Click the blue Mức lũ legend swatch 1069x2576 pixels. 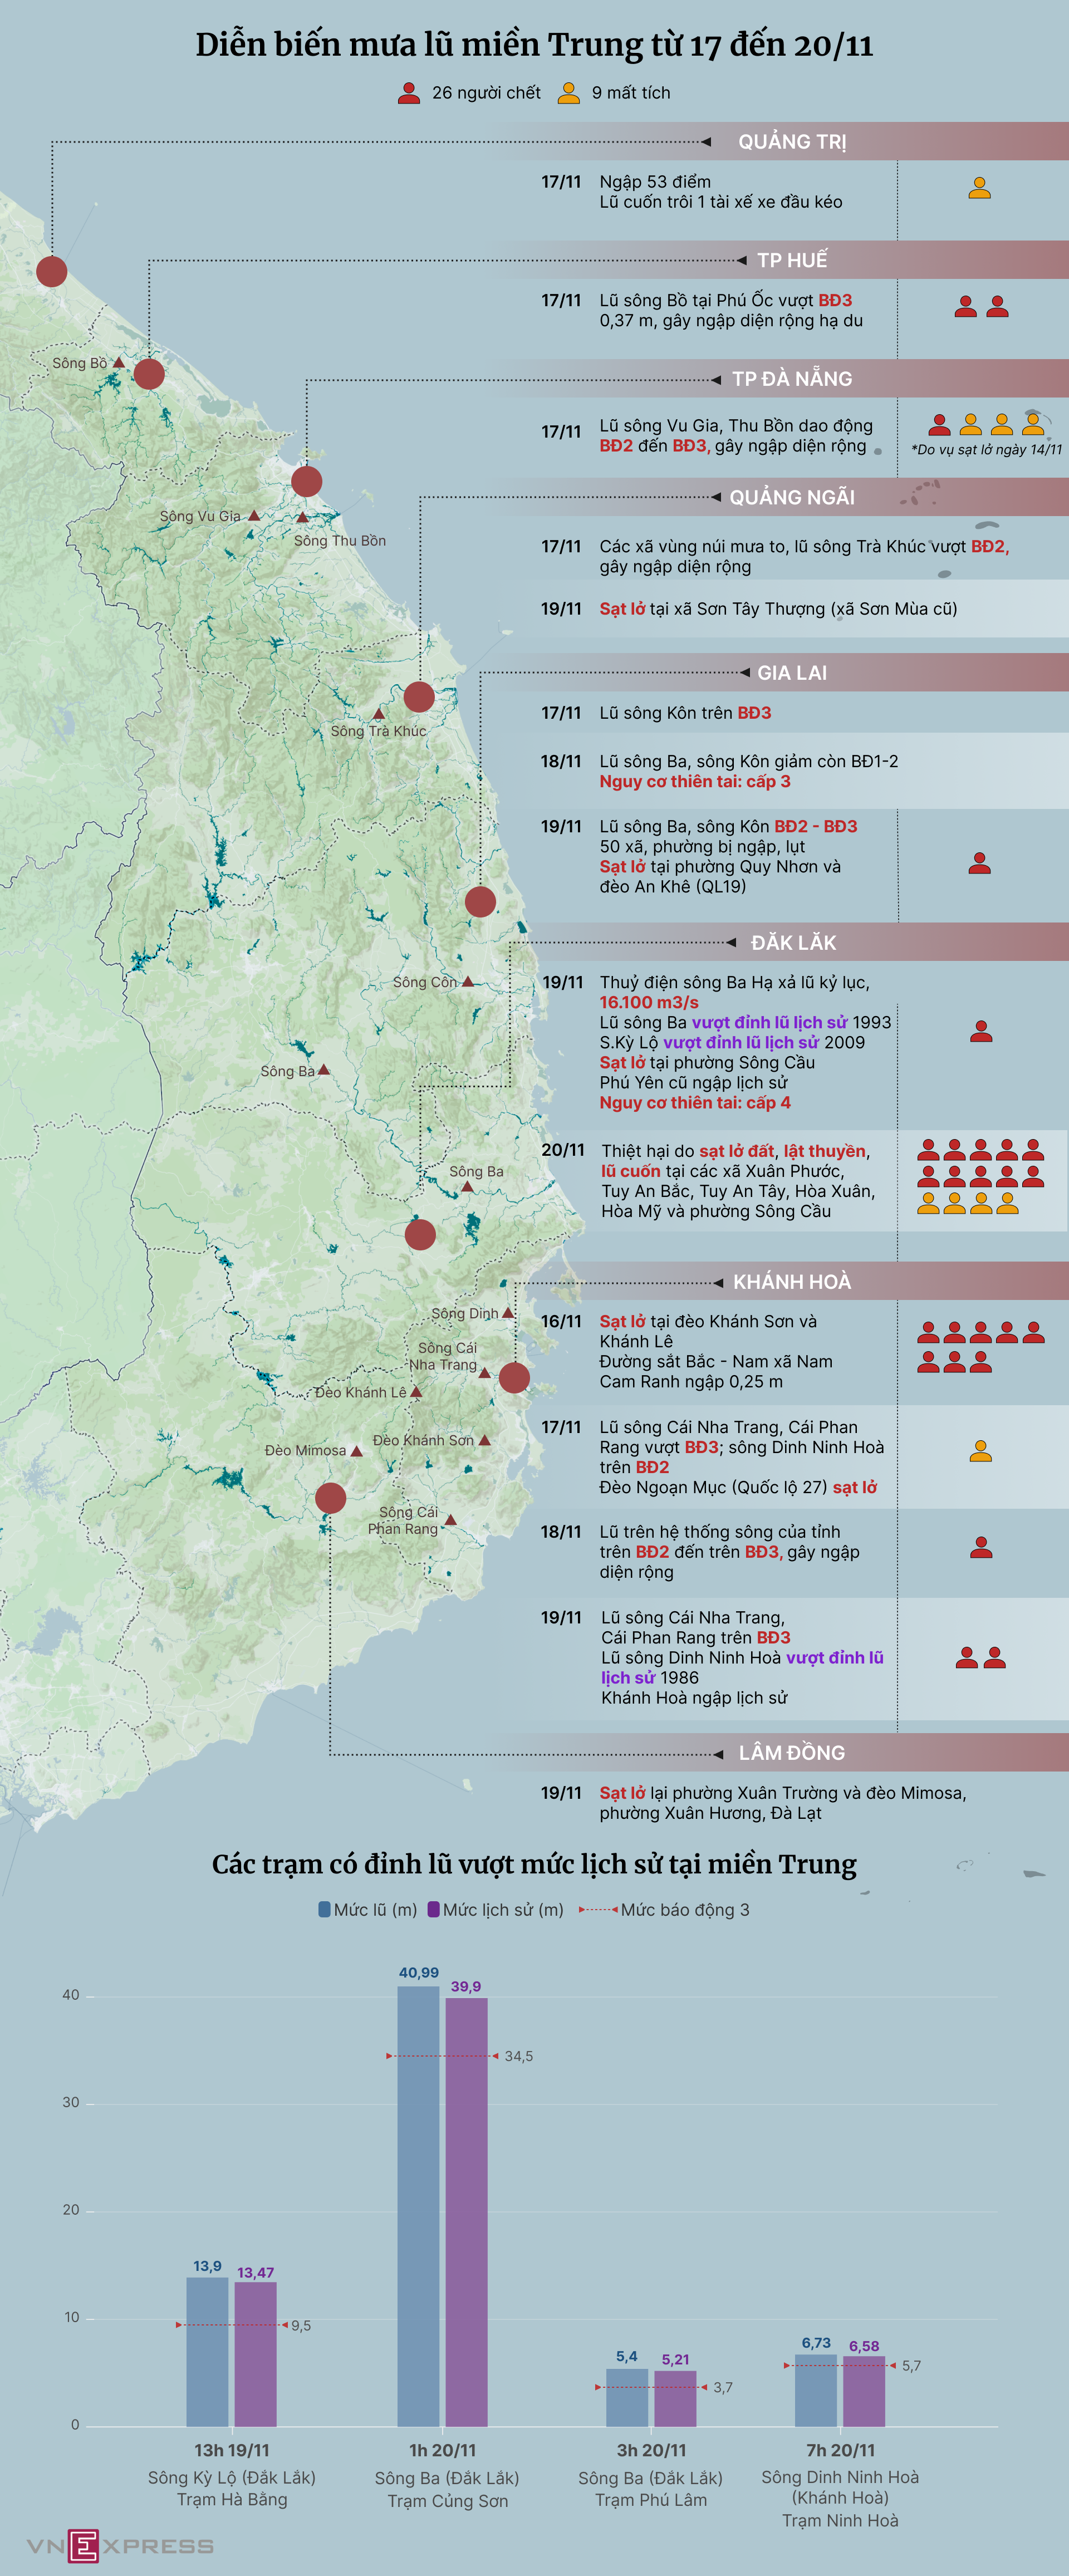pyautogui.click(x=324, y=1909)
